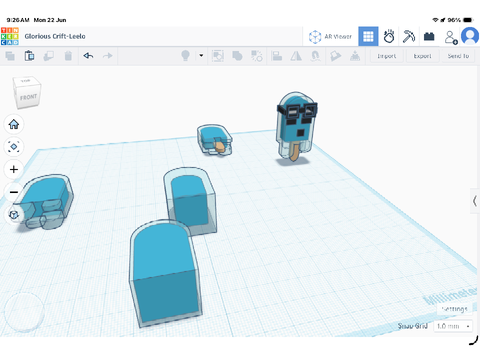Screen dimensions: 480x360
Task: Click the Align tool icon
Action: coord(277,56)
